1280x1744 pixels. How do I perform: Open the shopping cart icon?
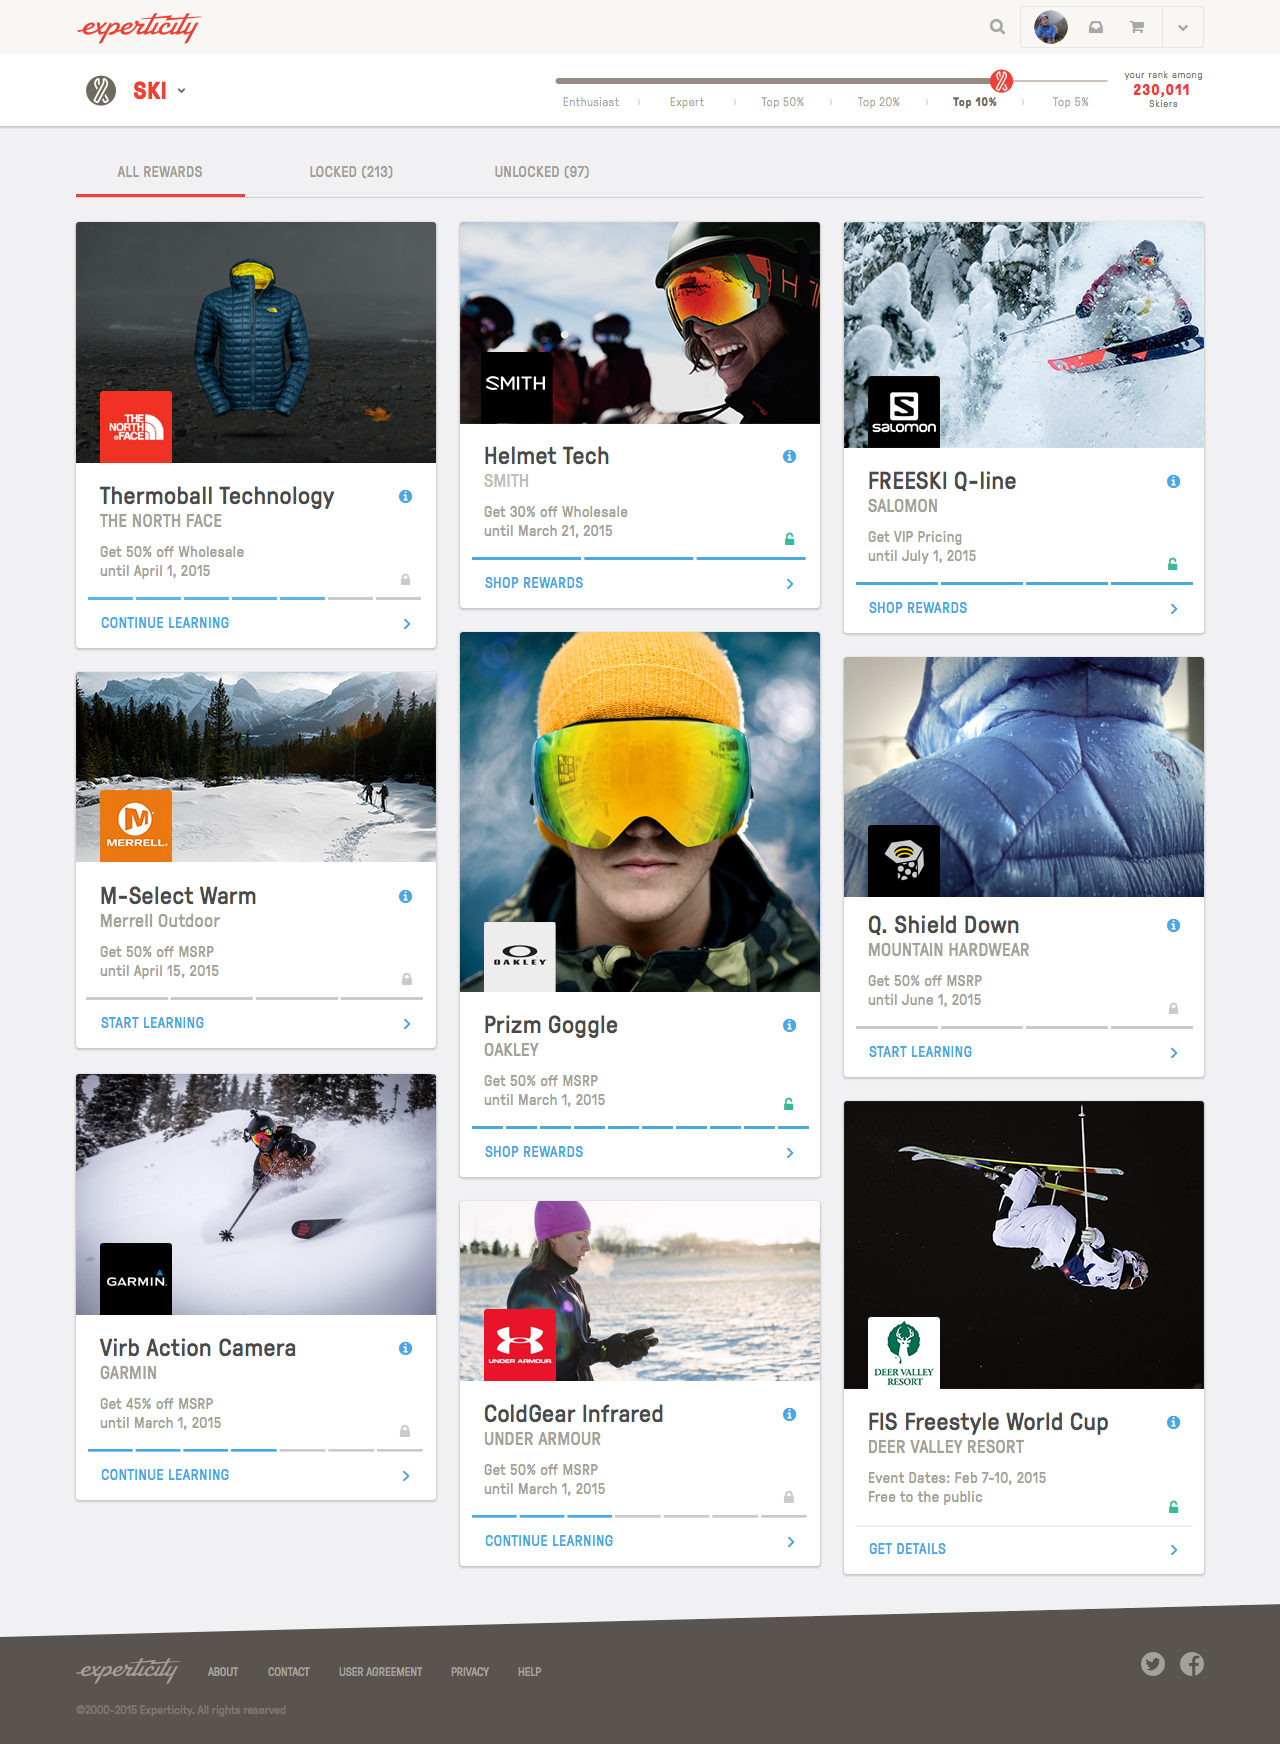coord(1137,27)
